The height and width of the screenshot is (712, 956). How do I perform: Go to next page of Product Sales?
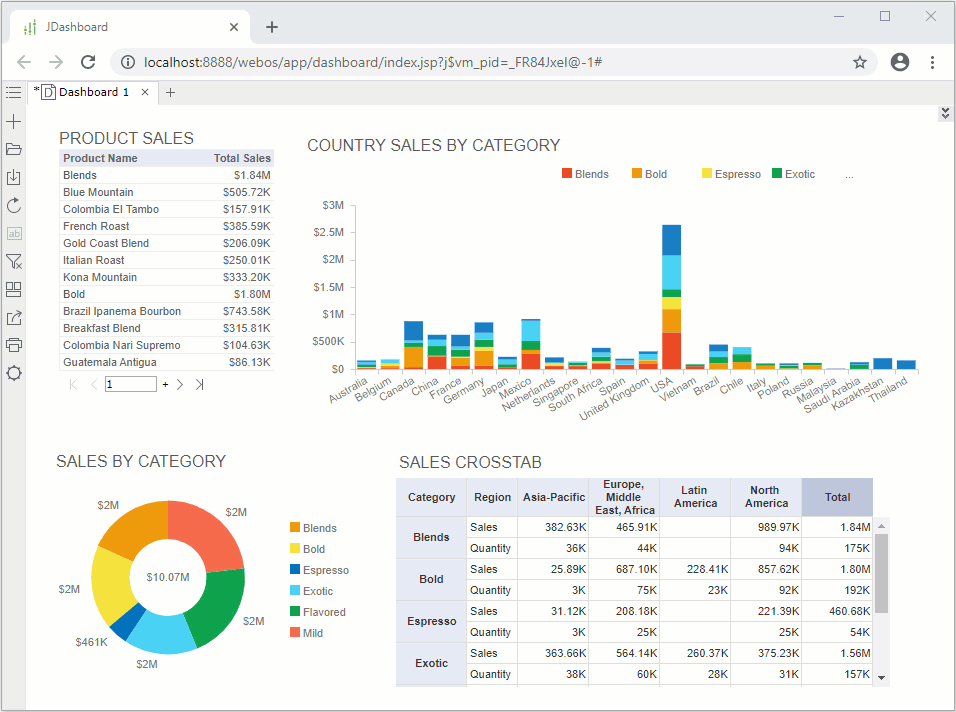tap(180, 384)
